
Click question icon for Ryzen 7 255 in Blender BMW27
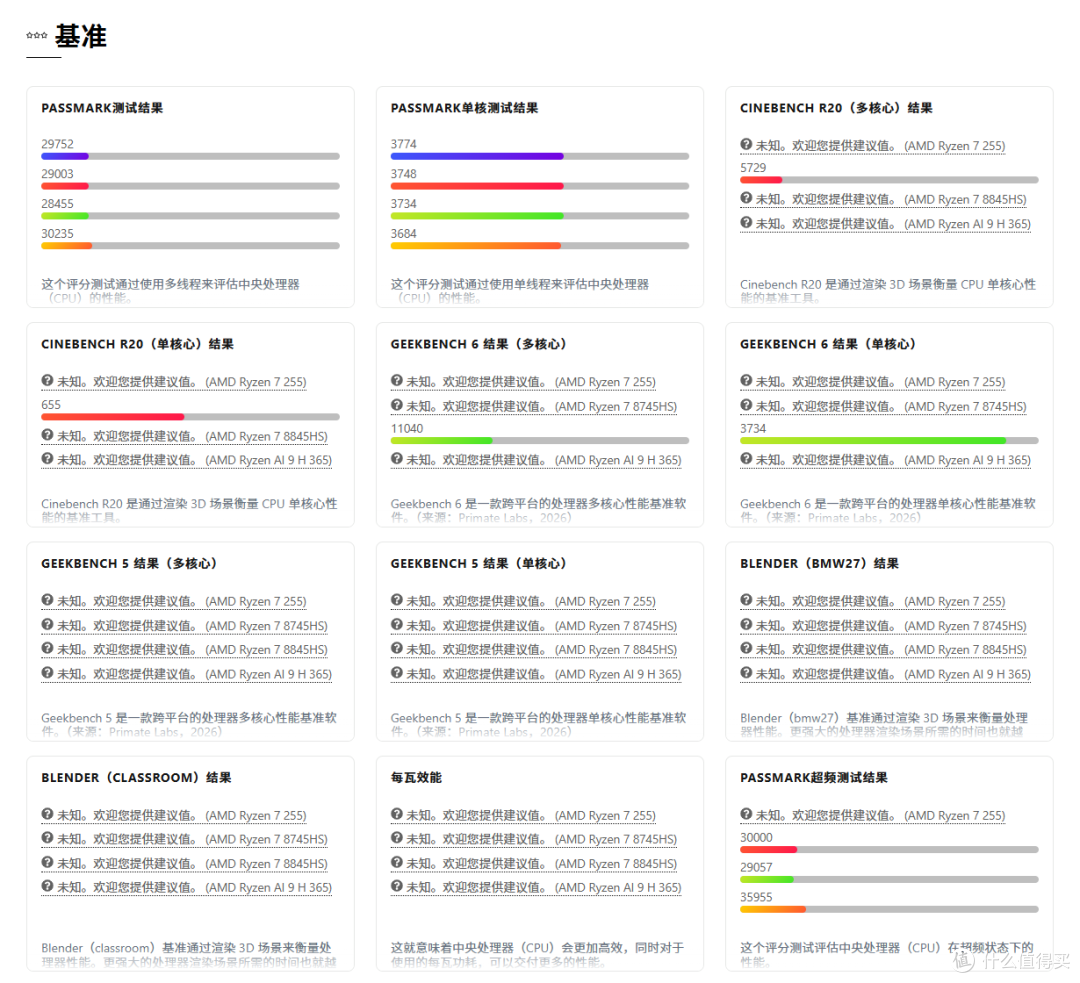pyautogui.click(x=746, y=601)
